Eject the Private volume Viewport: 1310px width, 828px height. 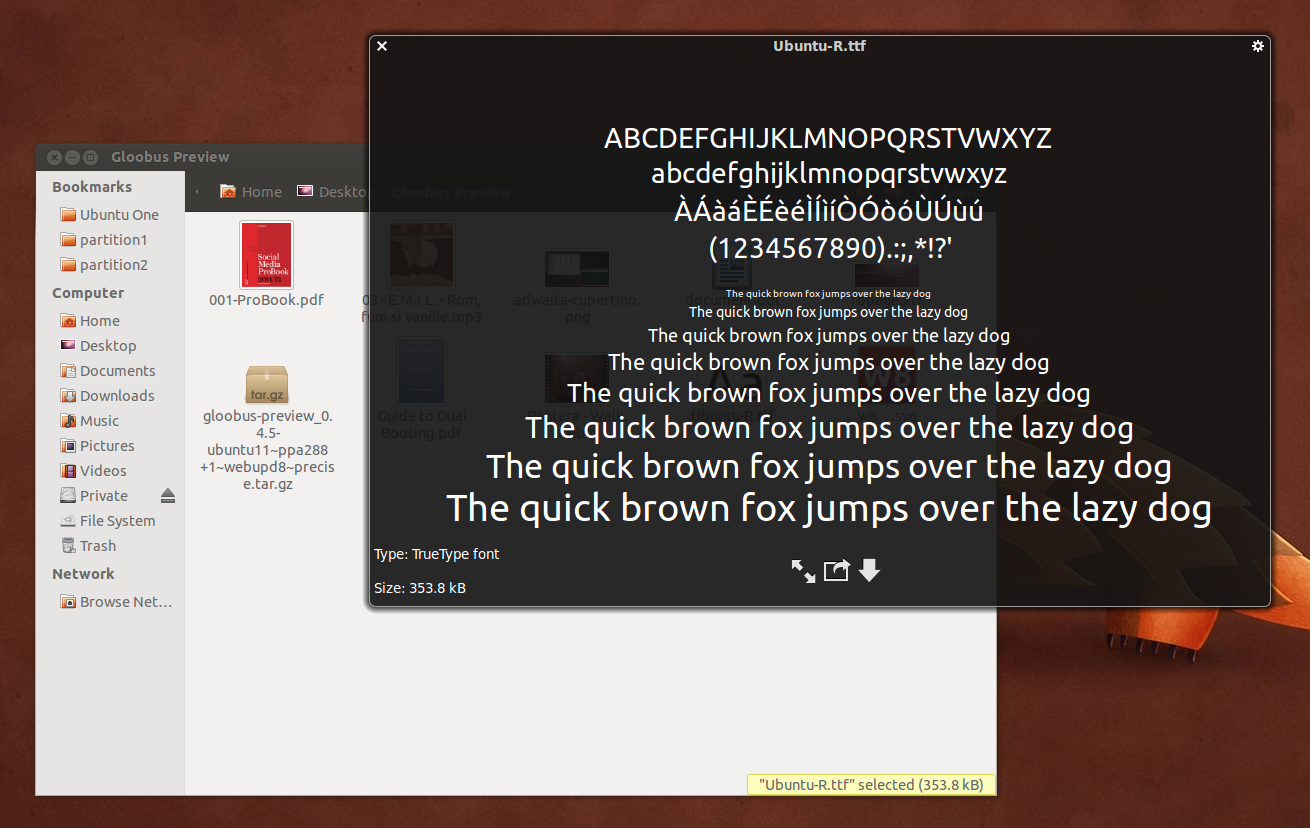[167, 496]
